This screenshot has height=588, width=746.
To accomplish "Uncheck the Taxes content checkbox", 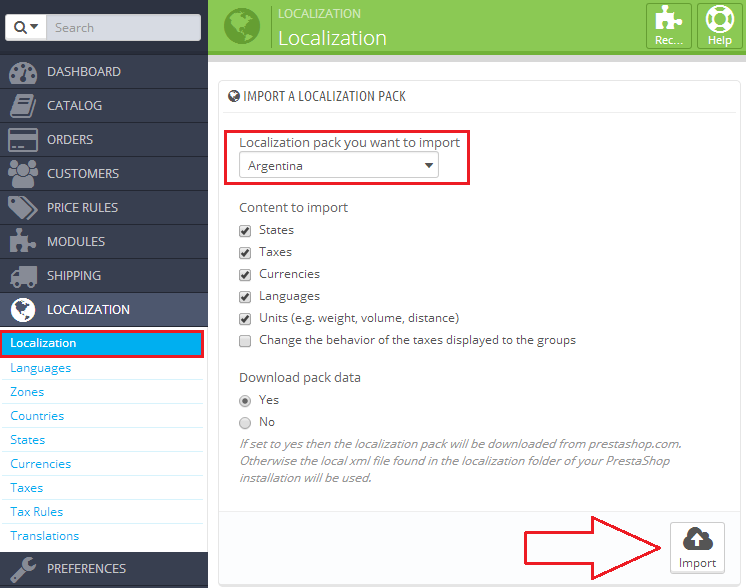I will click(245, 253).
